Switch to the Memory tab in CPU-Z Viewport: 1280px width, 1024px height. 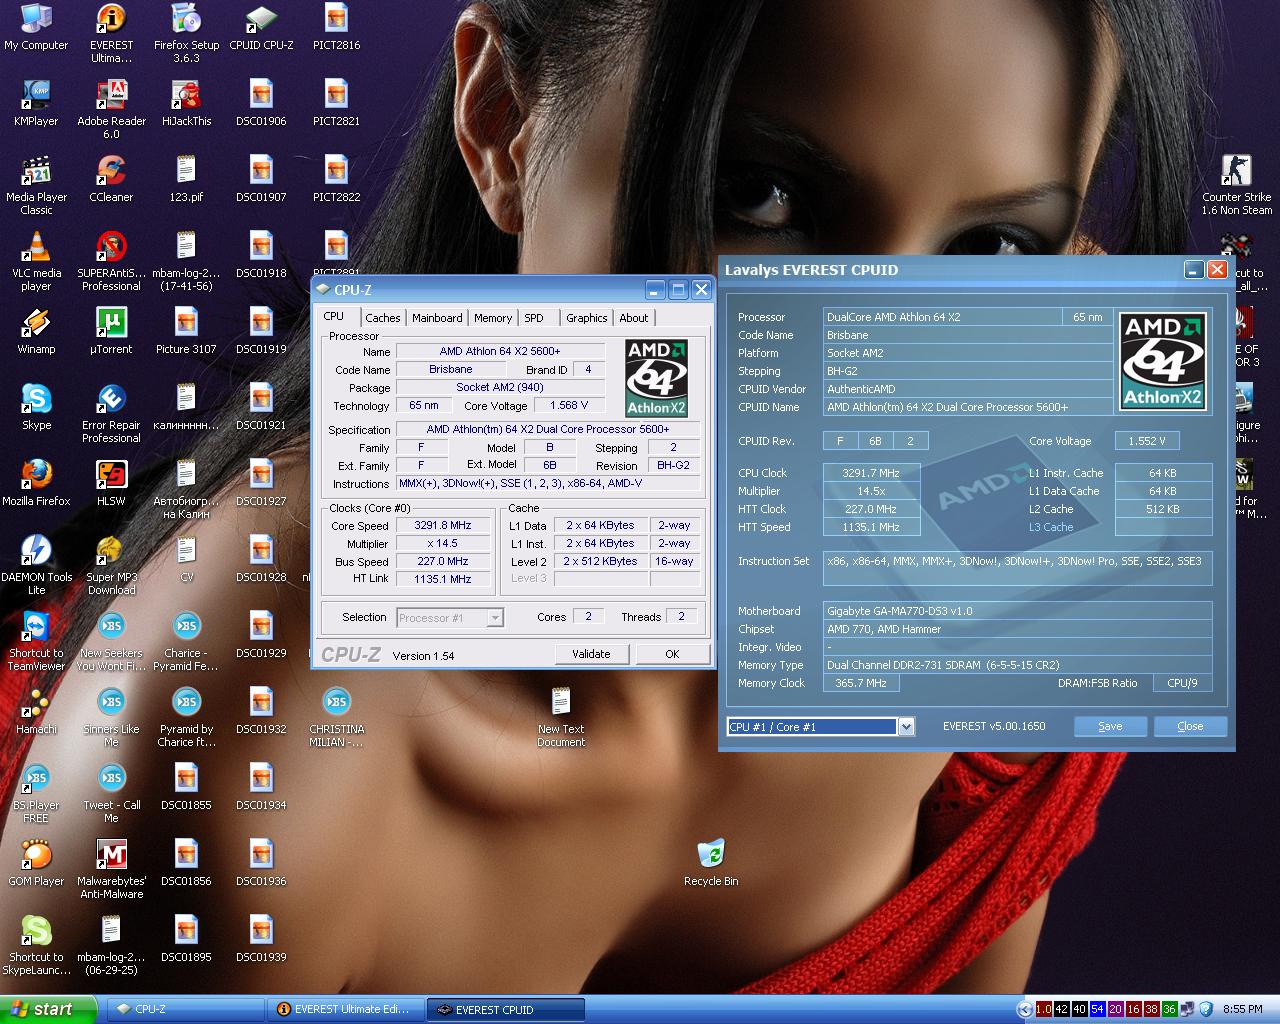pyautogui.click(x=493, y=318)
